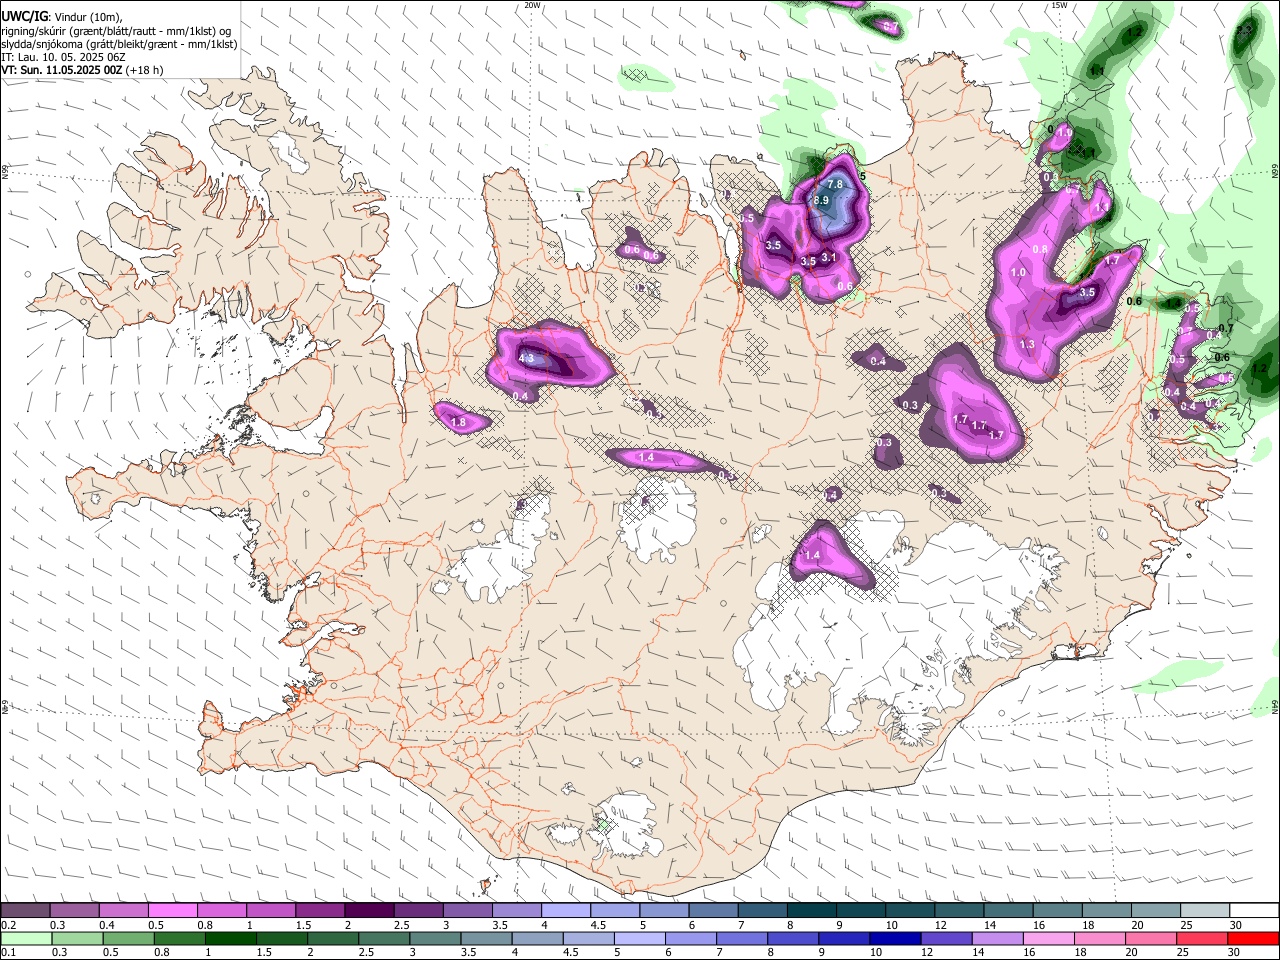Pick the darkest purple 2–2.5 swatch in the top legend row
The height and width of the screenshot is (960, 1280).
pos(369,911)
